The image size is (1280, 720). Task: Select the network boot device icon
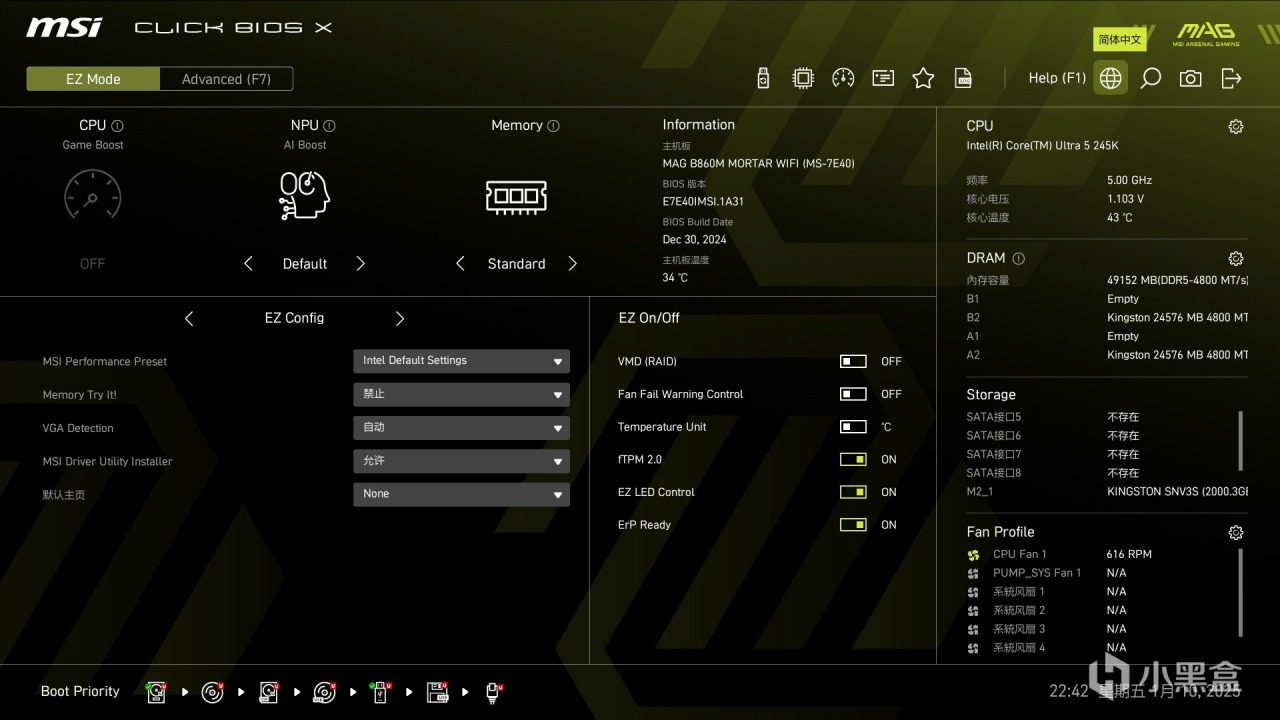[x=494, y=692]
